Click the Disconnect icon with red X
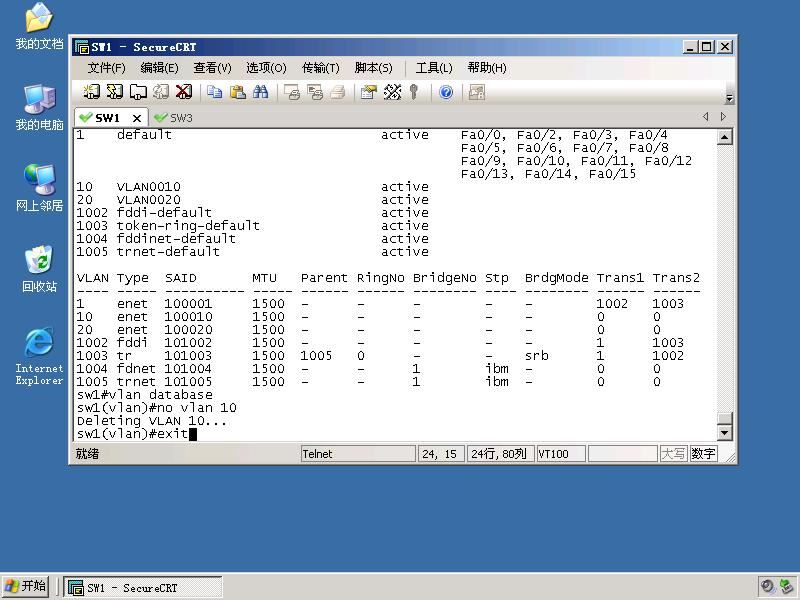The height and width of the screenshot is (600, 800). [184, 92]
